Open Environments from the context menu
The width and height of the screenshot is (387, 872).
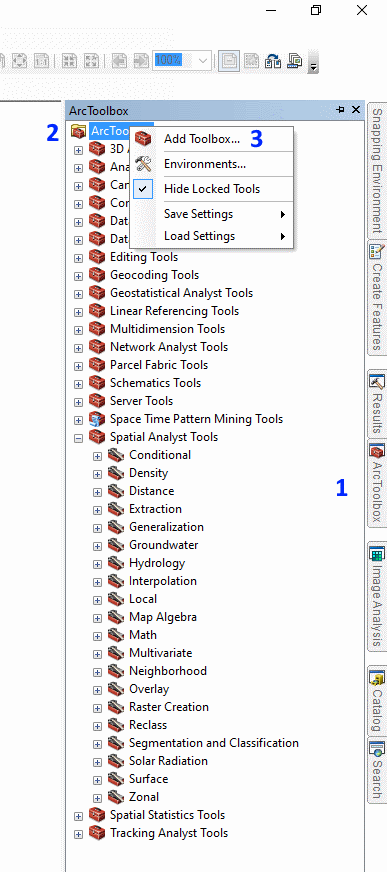(x=205, y=164)
